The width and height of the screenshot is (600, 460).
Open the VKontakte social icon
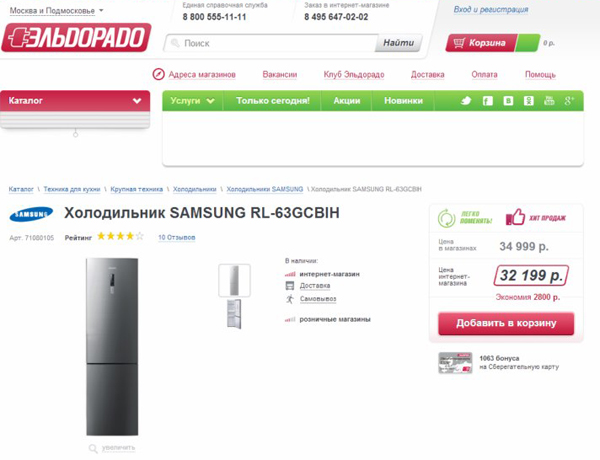pyautogui.click(x=508, y=101)
